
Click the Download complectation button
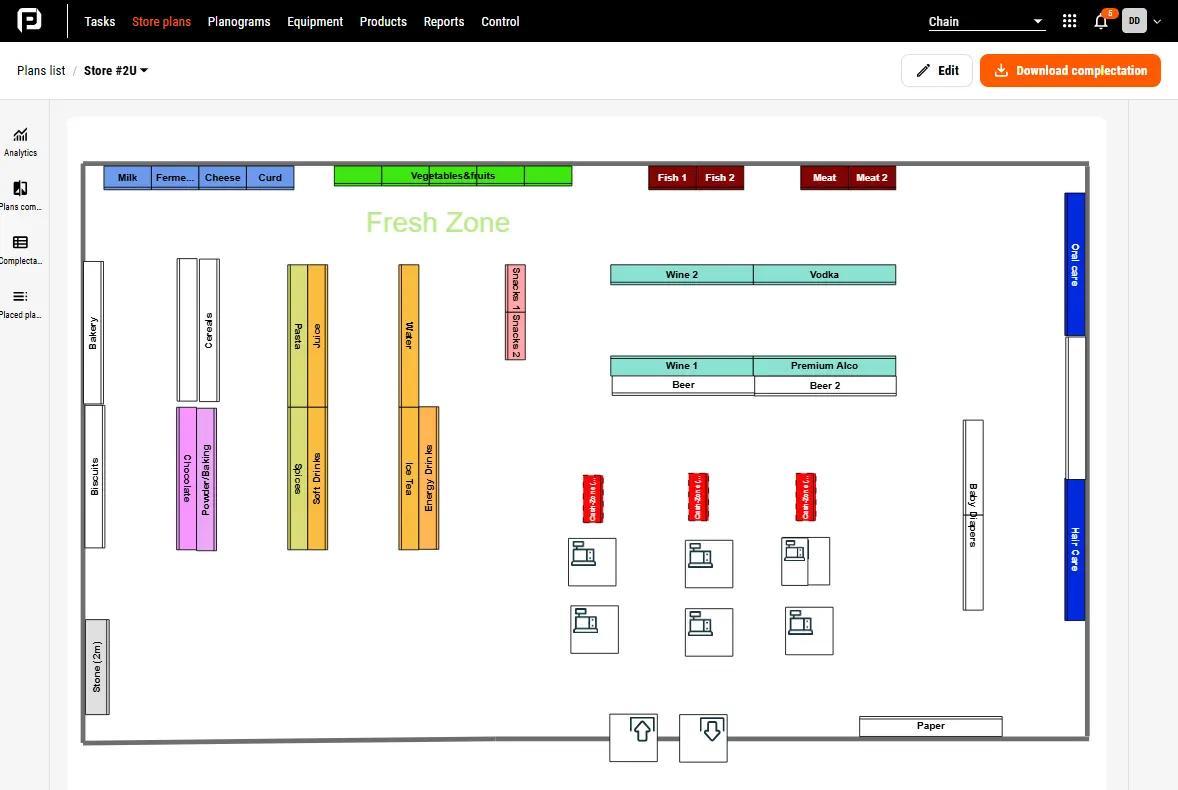click(x=1070, y=70)
